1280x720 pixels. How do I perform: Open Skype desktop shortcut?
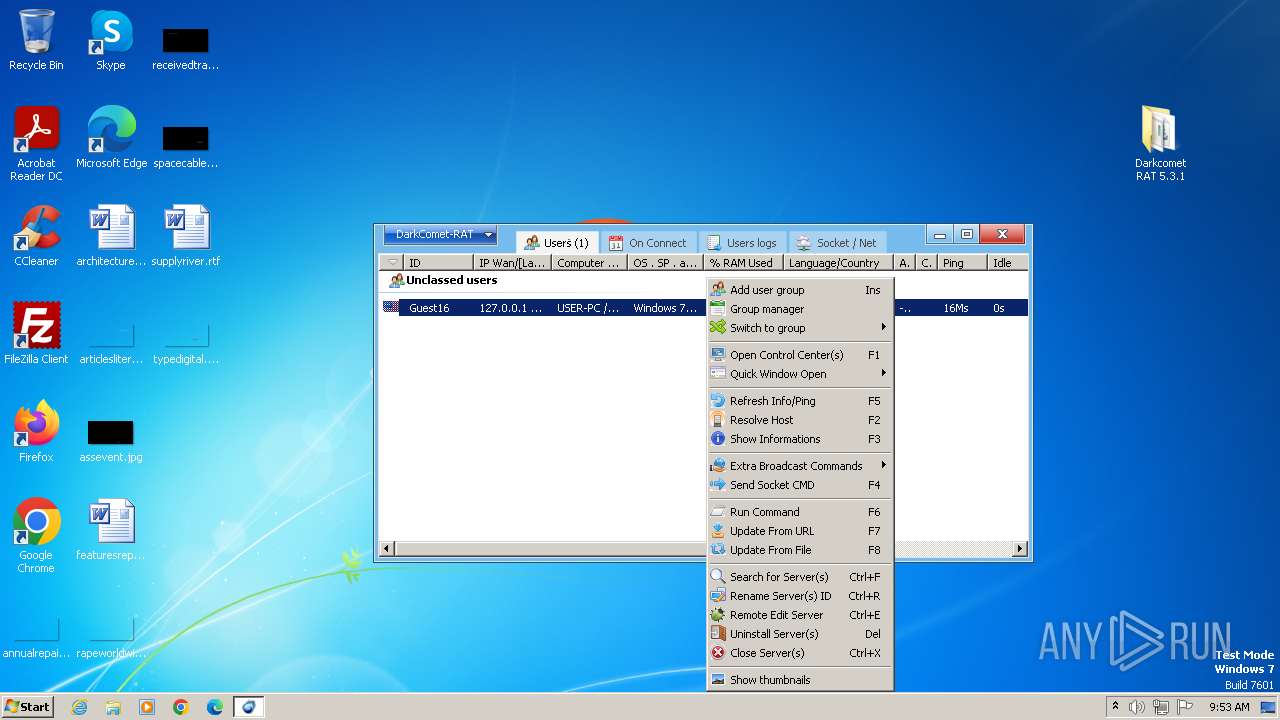[x=111, y=40]
